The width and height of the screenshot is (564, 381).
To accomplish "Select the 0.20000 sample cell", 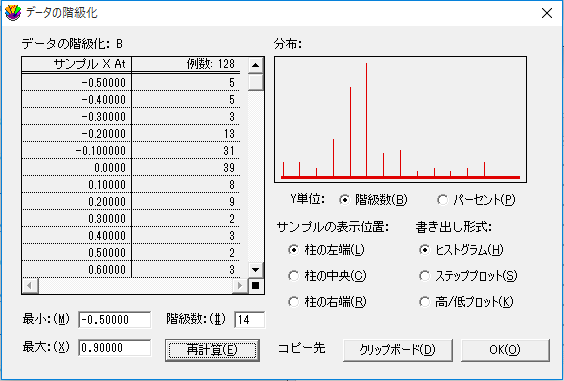I will (x=77, y=201).
